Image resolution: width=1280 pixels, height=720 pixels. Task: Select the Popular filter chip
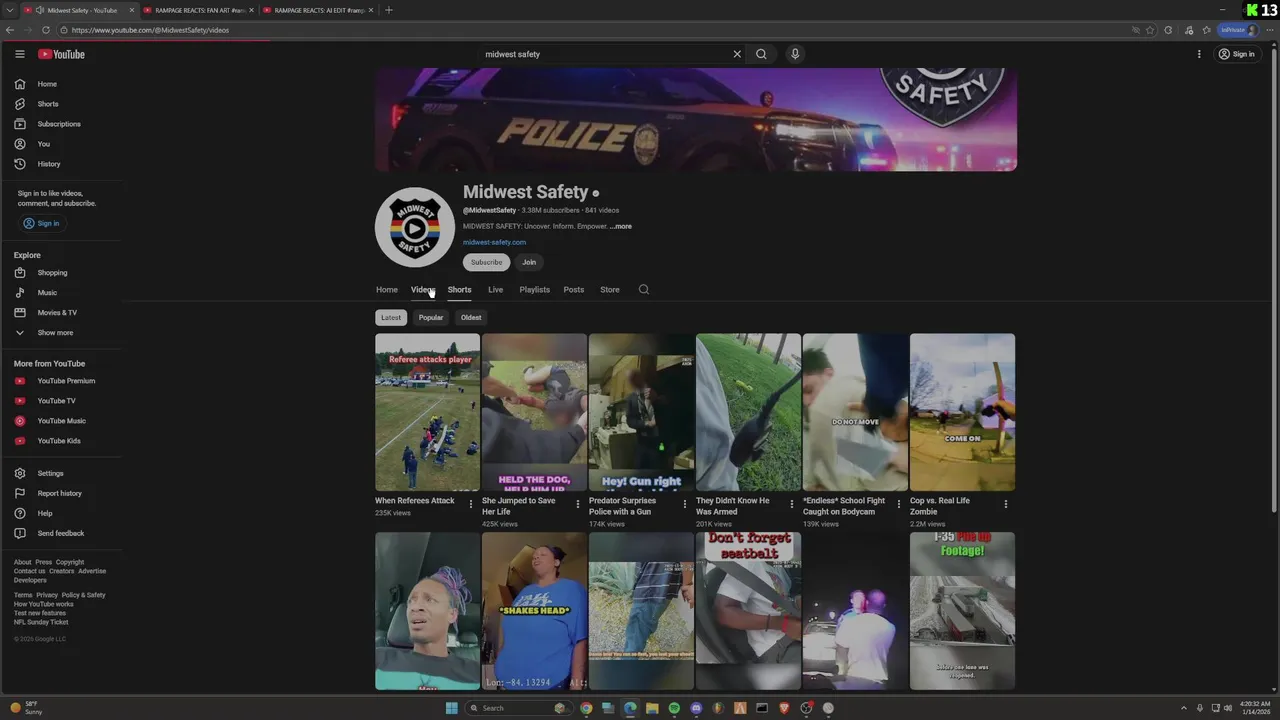[431, 318]
